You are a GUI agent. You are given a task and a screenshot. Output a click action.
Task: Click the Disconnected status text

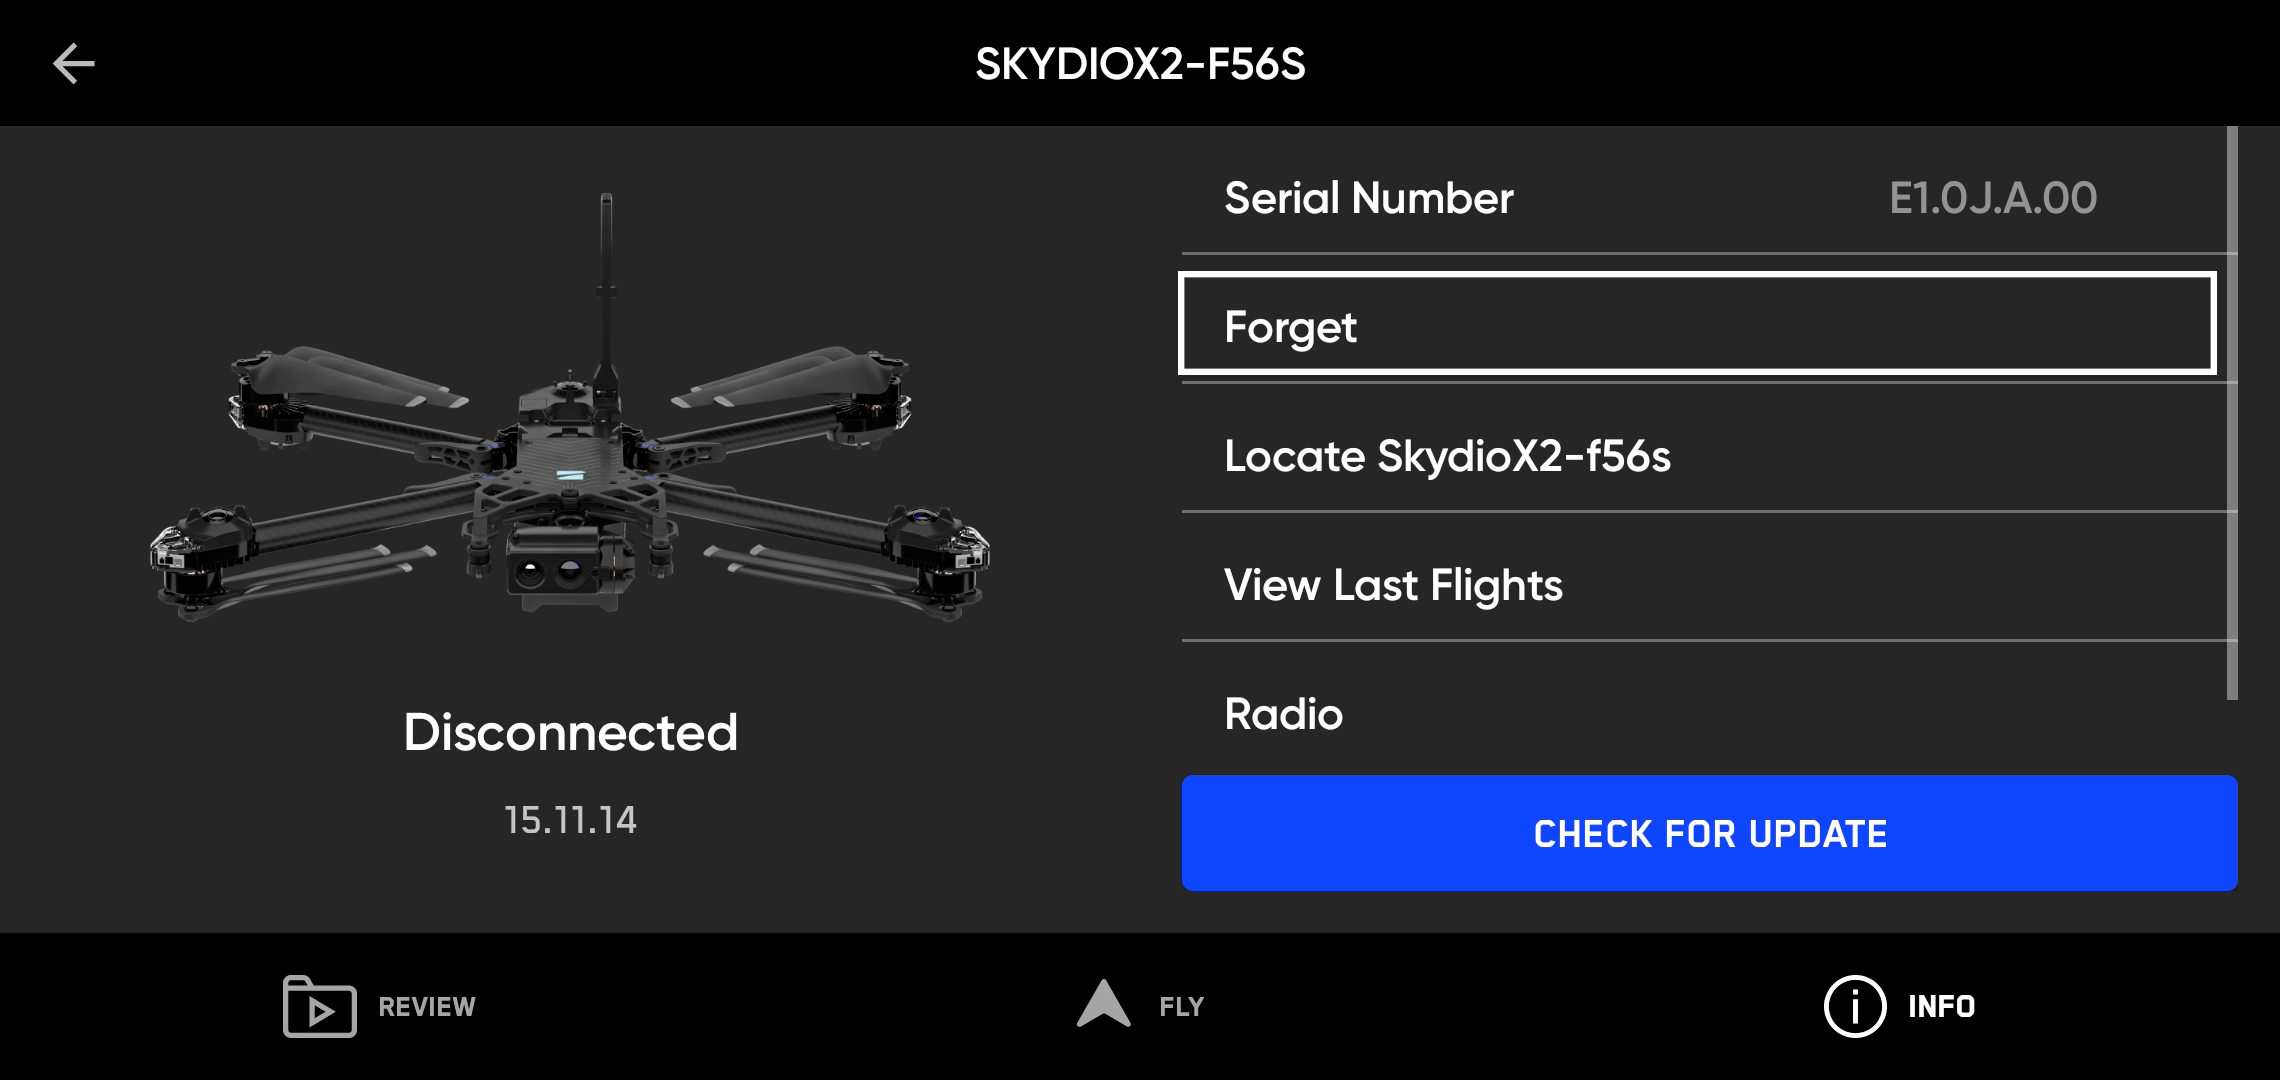pyautogui.click(x=570, y=732)
